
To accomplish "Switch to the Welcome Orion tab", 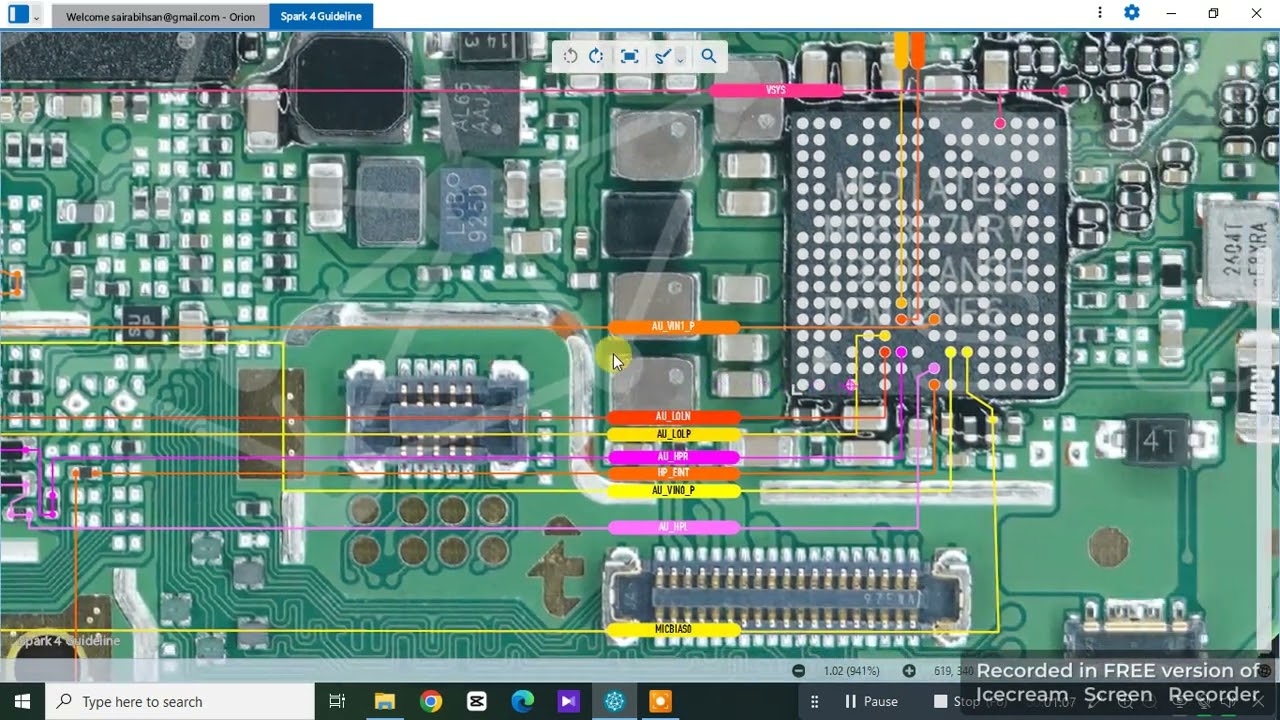I will [x=160, y=16].
